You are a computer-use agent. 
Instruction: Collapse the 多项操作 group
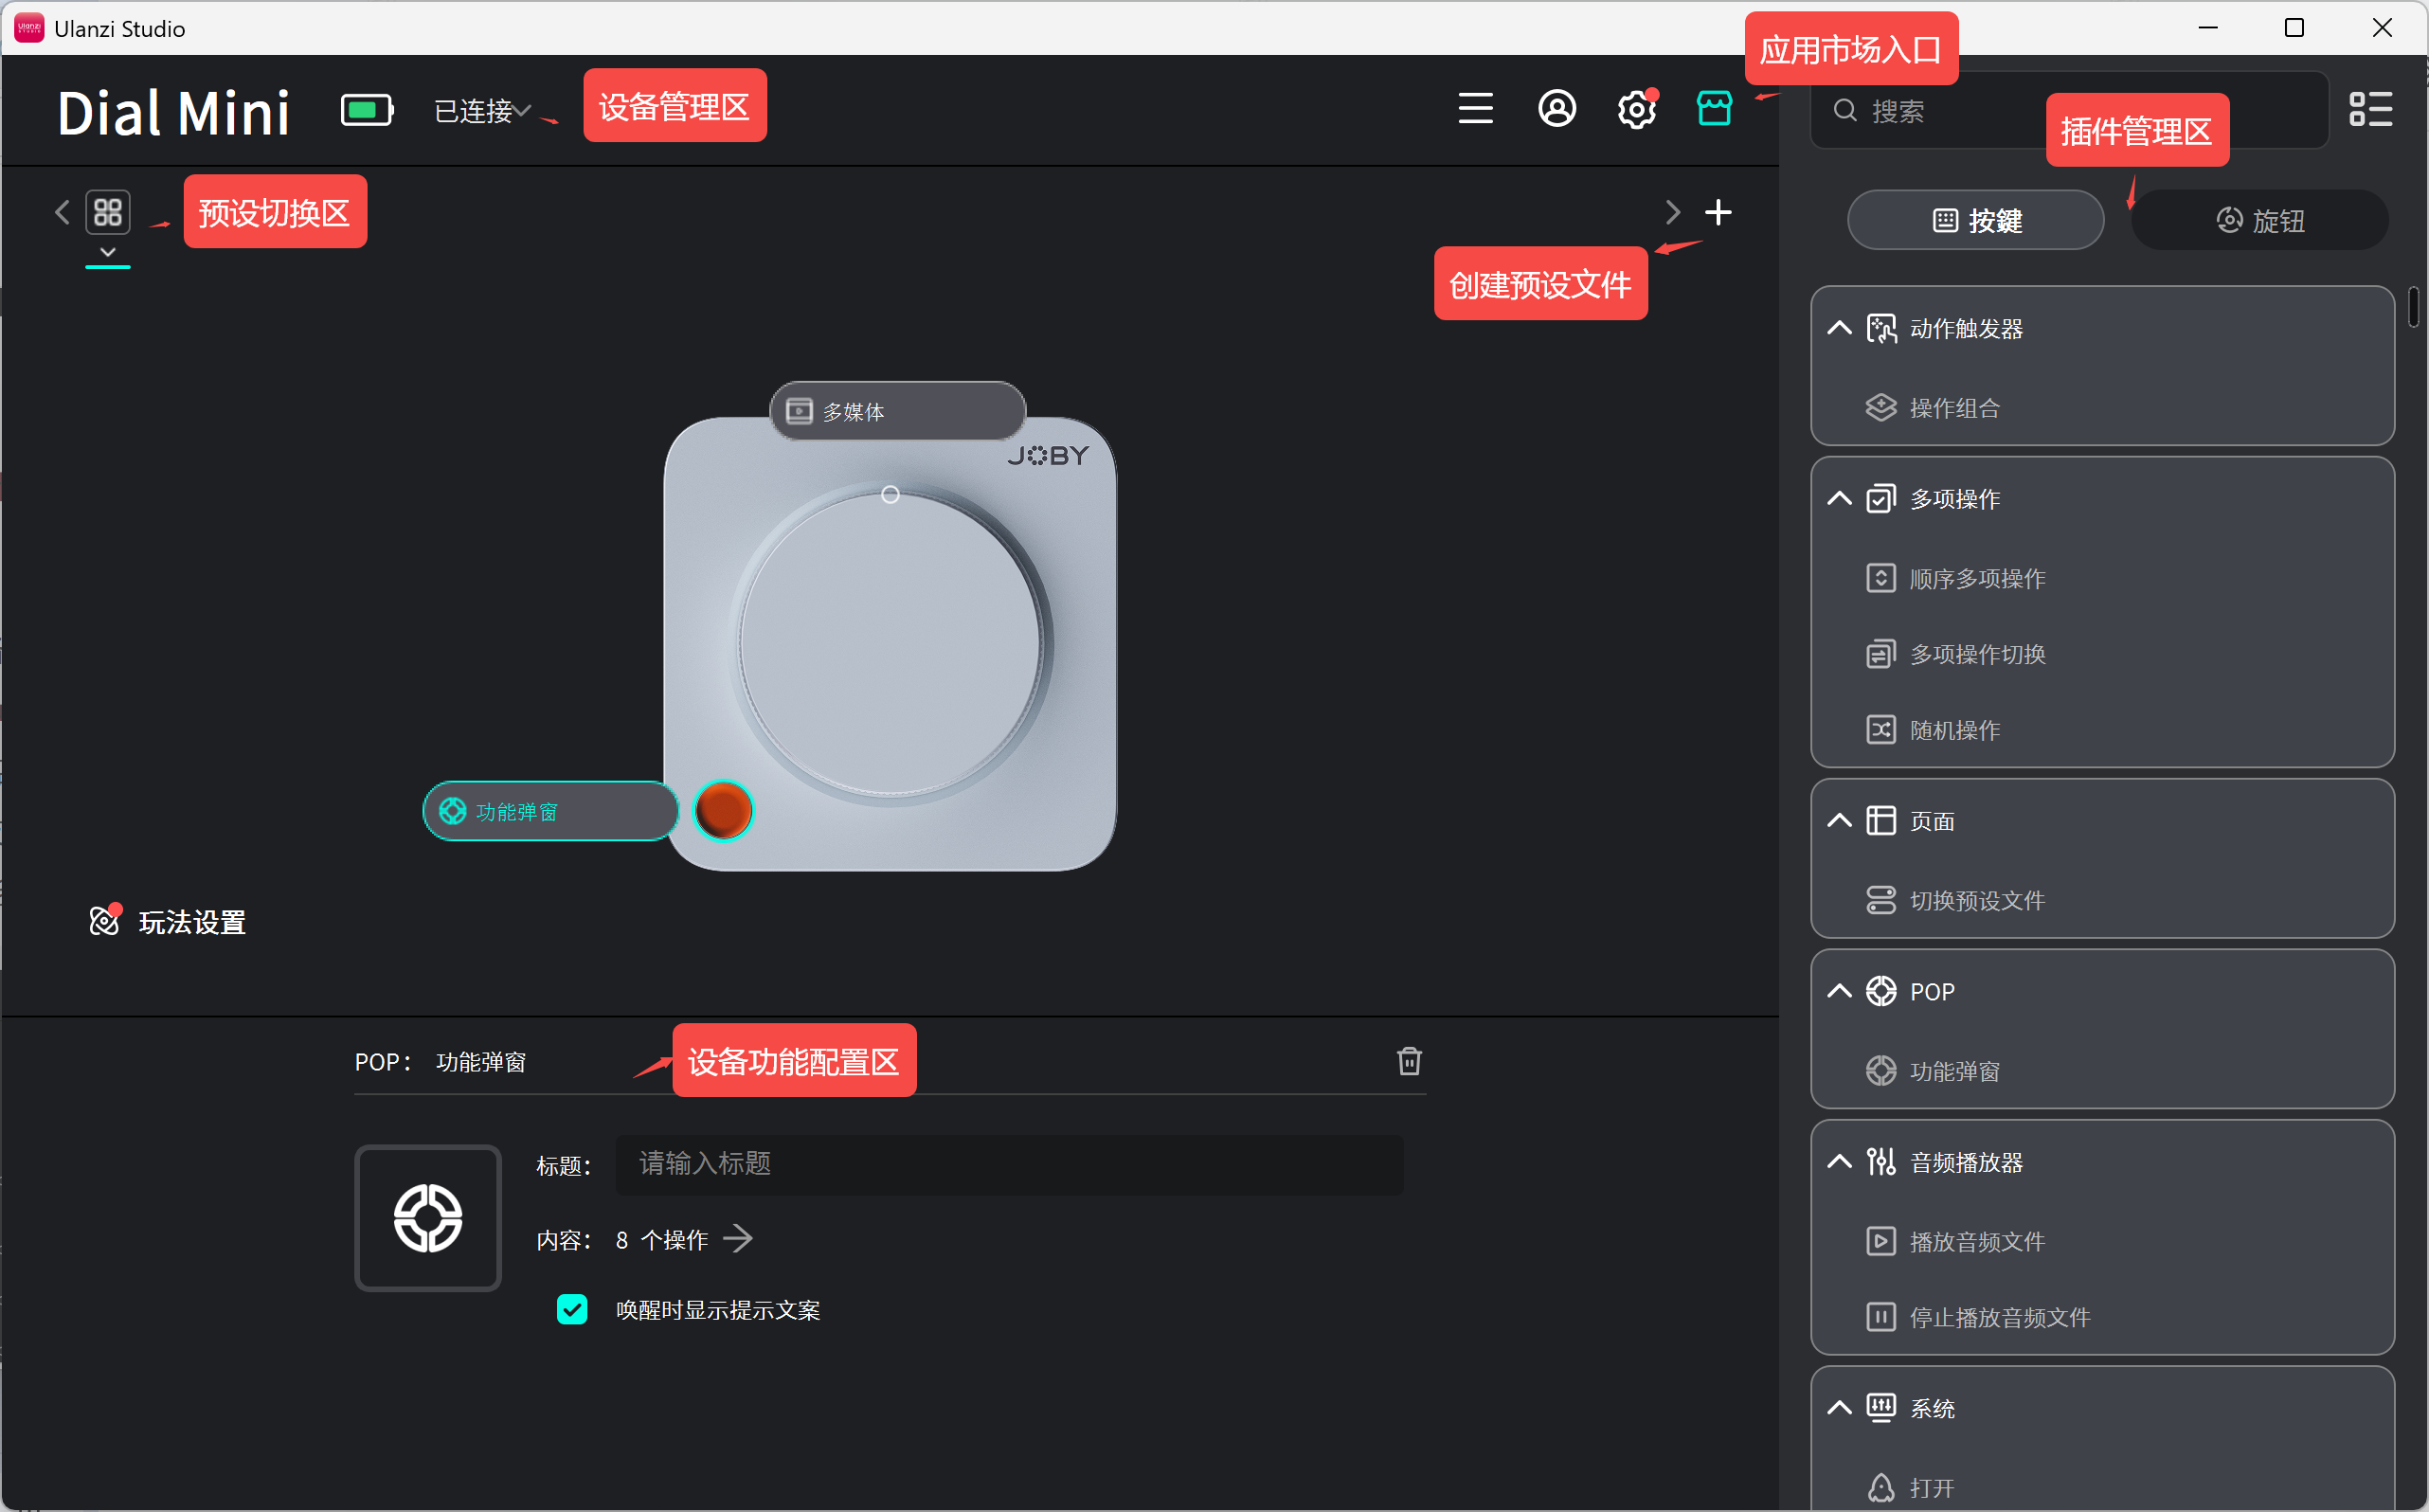(x=1839, y=498)
